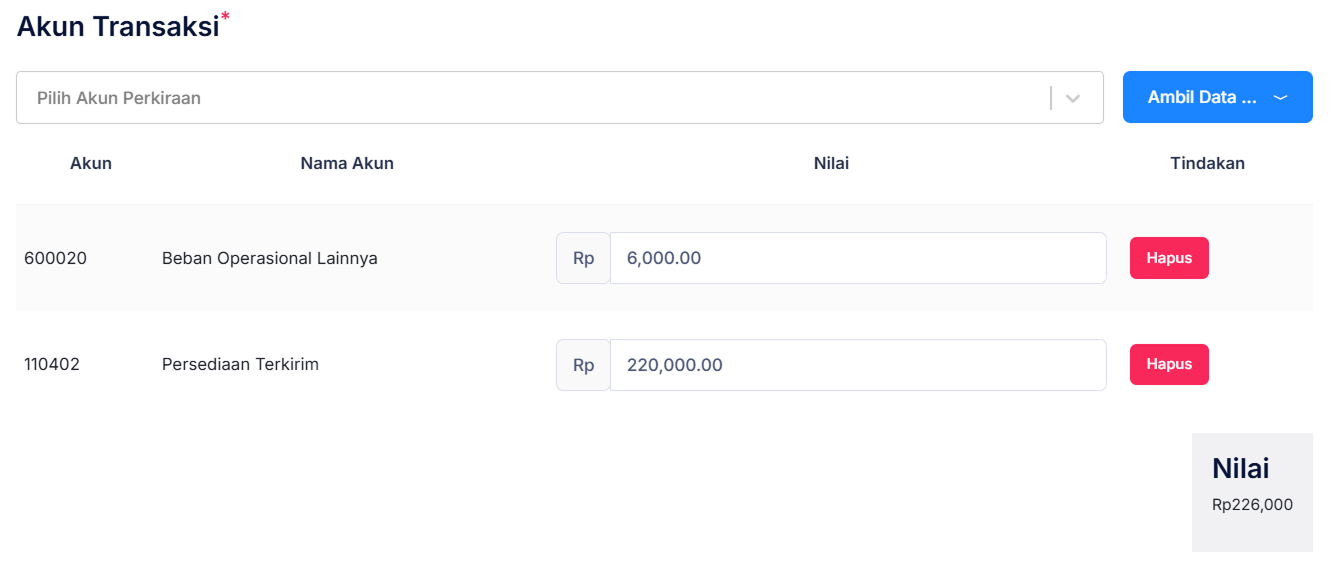
Task: Click the Nilai column header
Action: point(831,163)
